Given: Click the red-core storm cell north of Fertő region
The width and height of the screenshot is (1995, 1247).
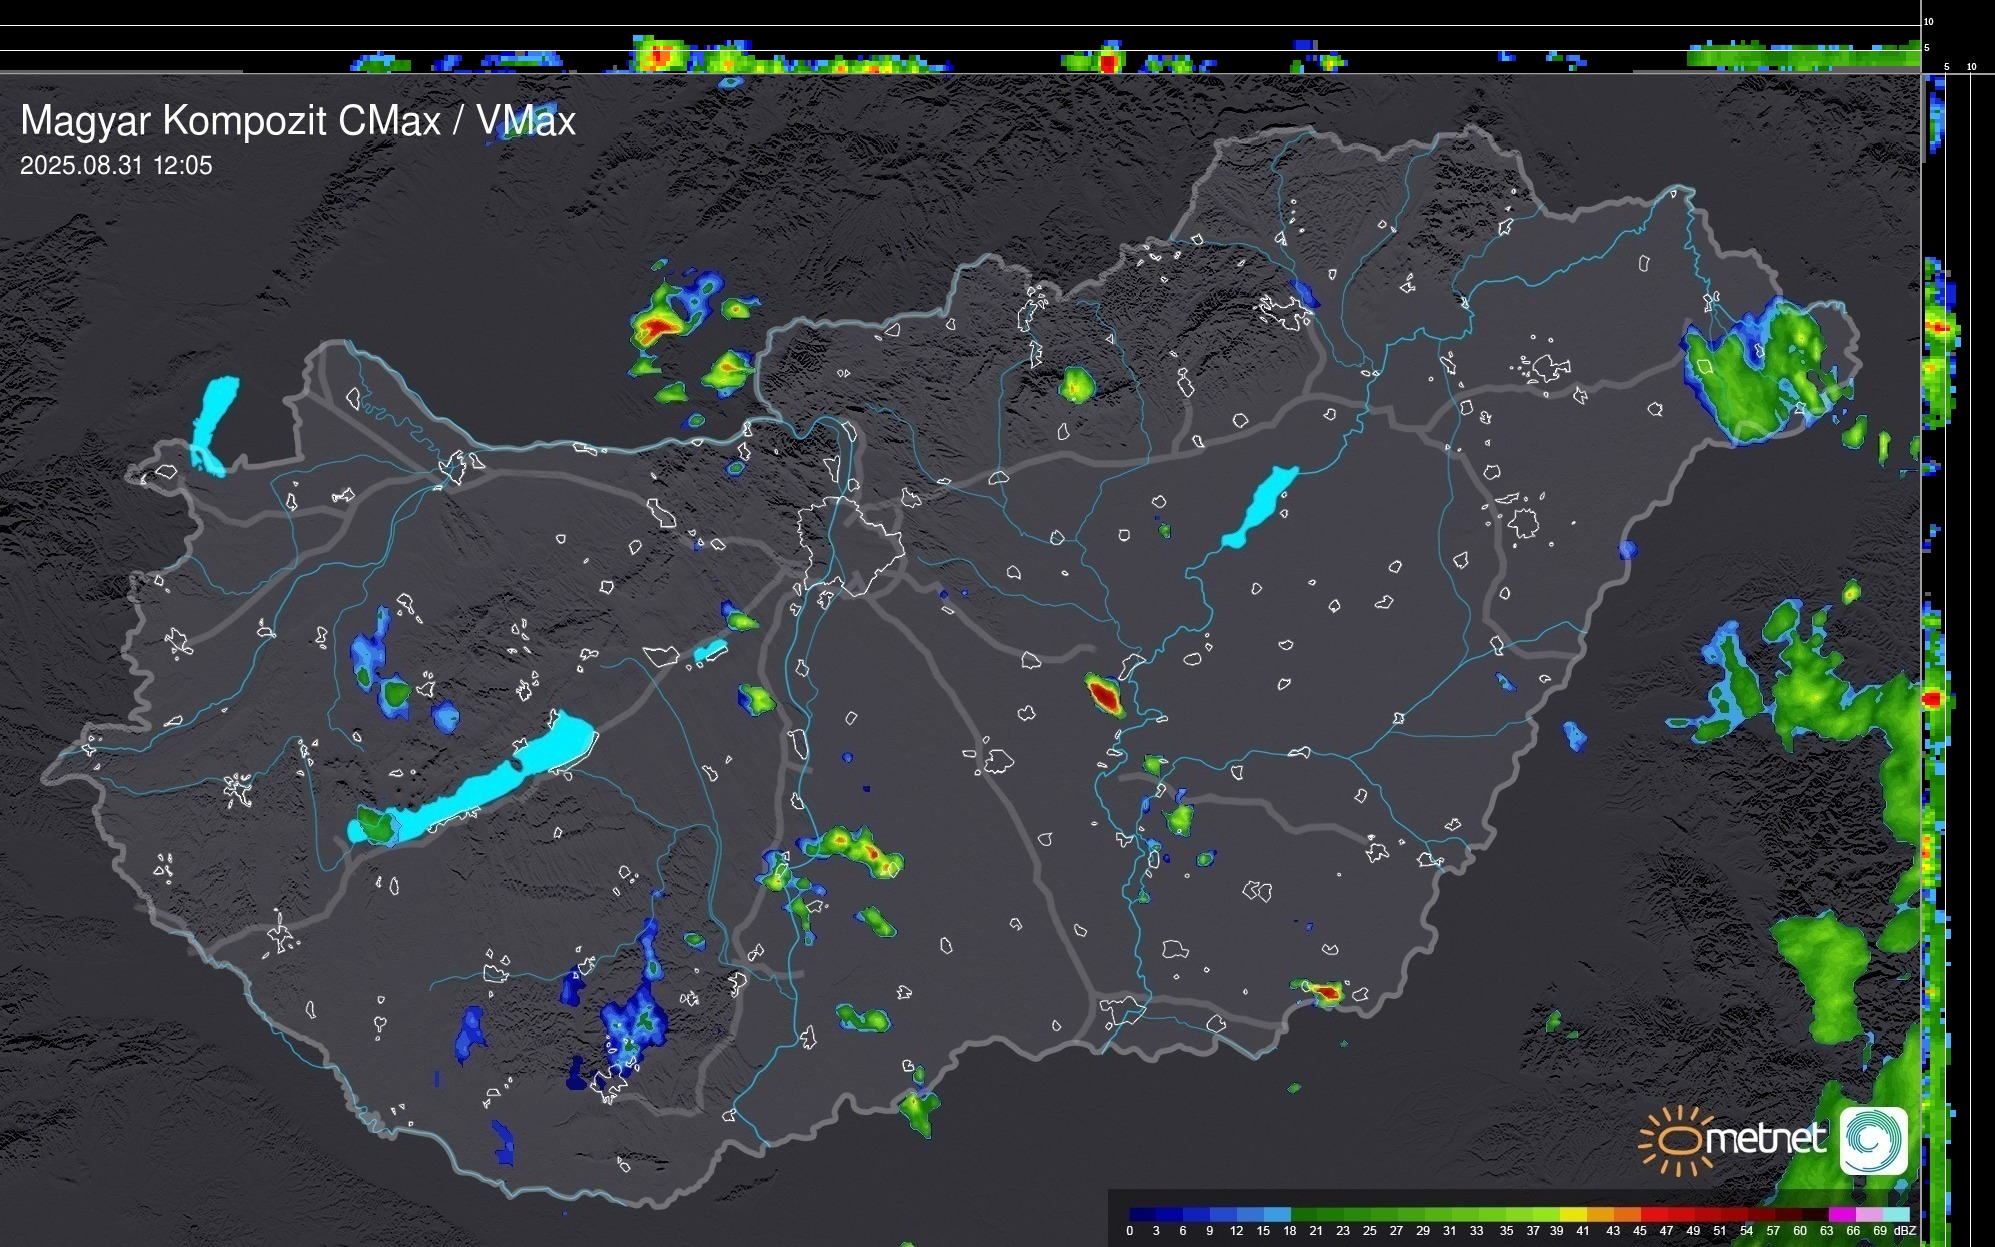Looking at the screenshot, I should point(655,327).
